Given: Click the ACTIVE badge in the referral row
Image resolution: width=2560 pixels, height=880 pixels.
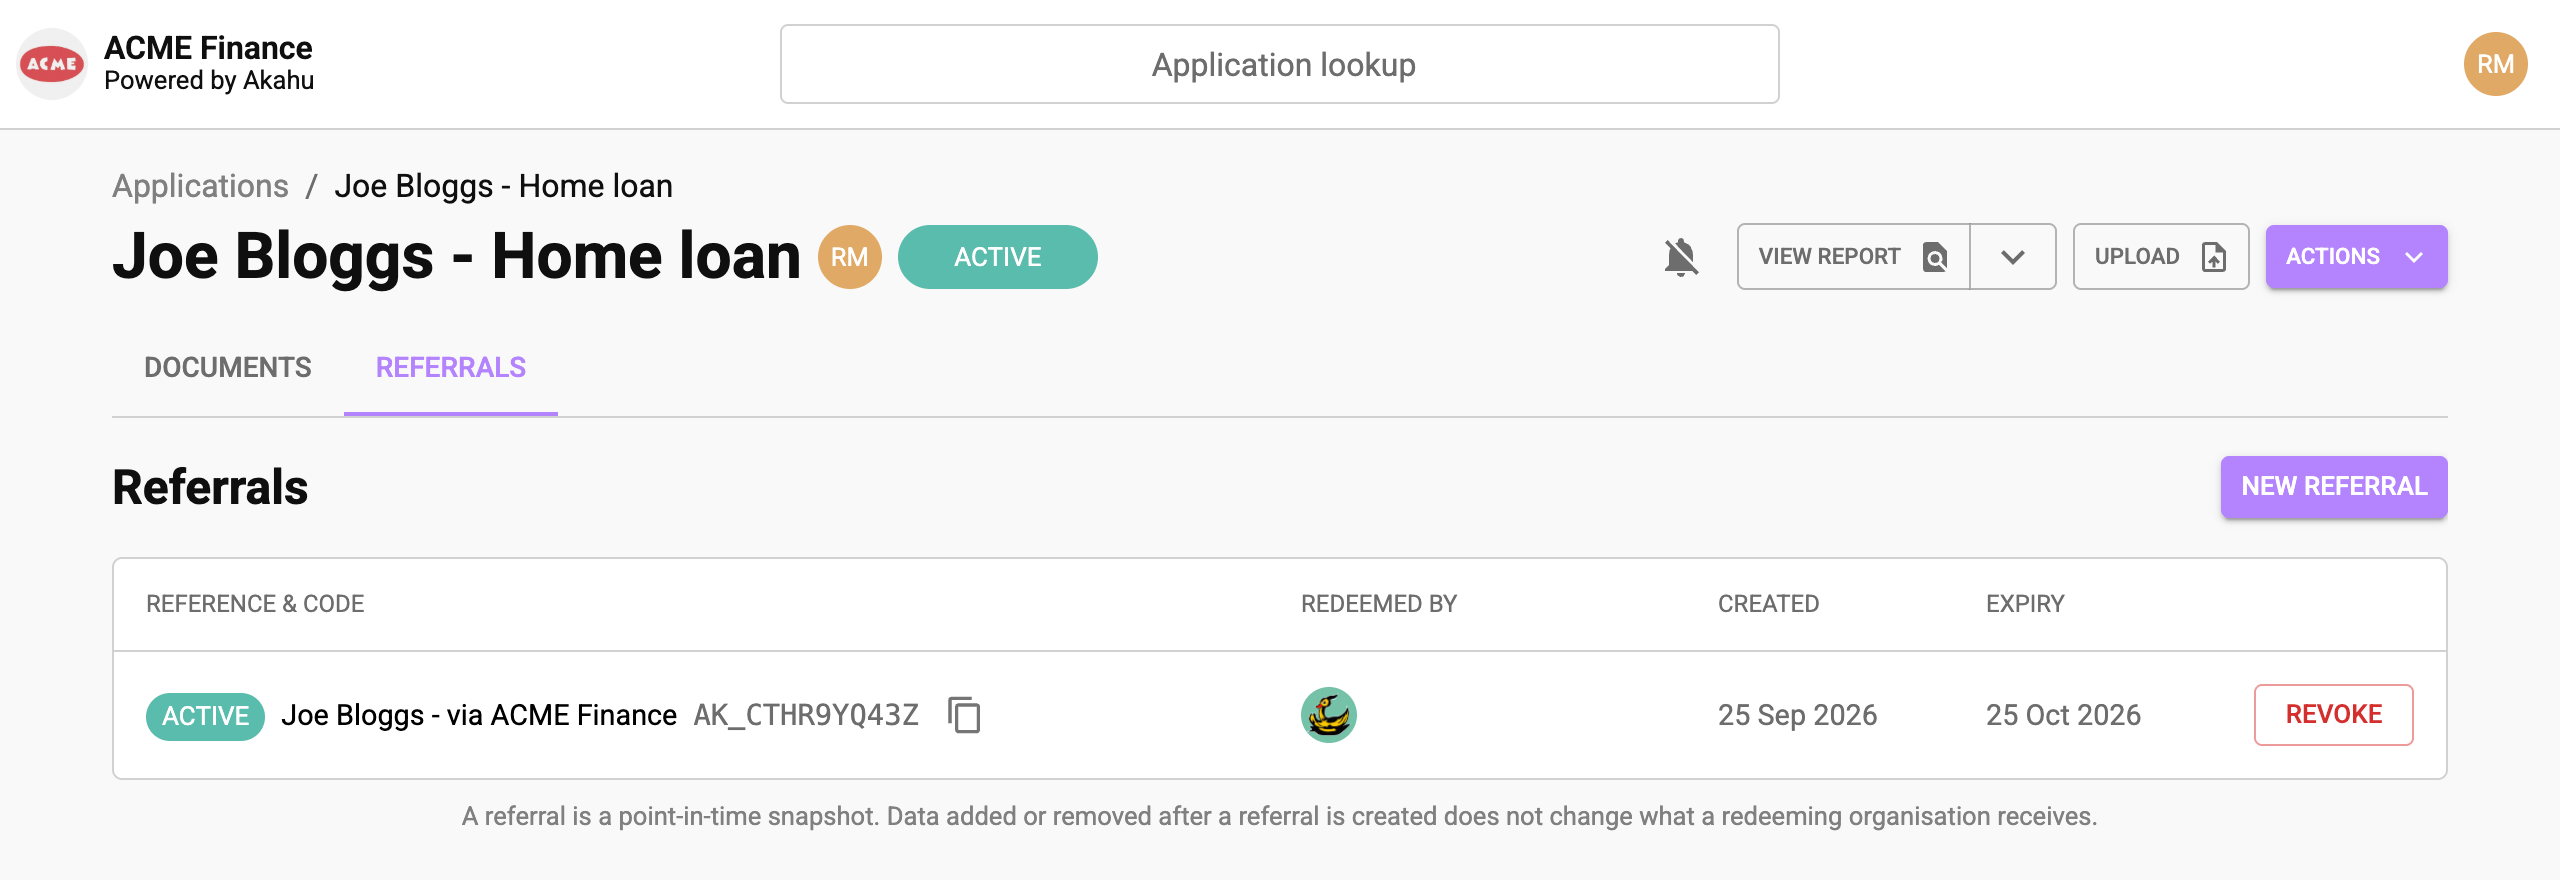Looking at the screenshot, I should [205, 716].
